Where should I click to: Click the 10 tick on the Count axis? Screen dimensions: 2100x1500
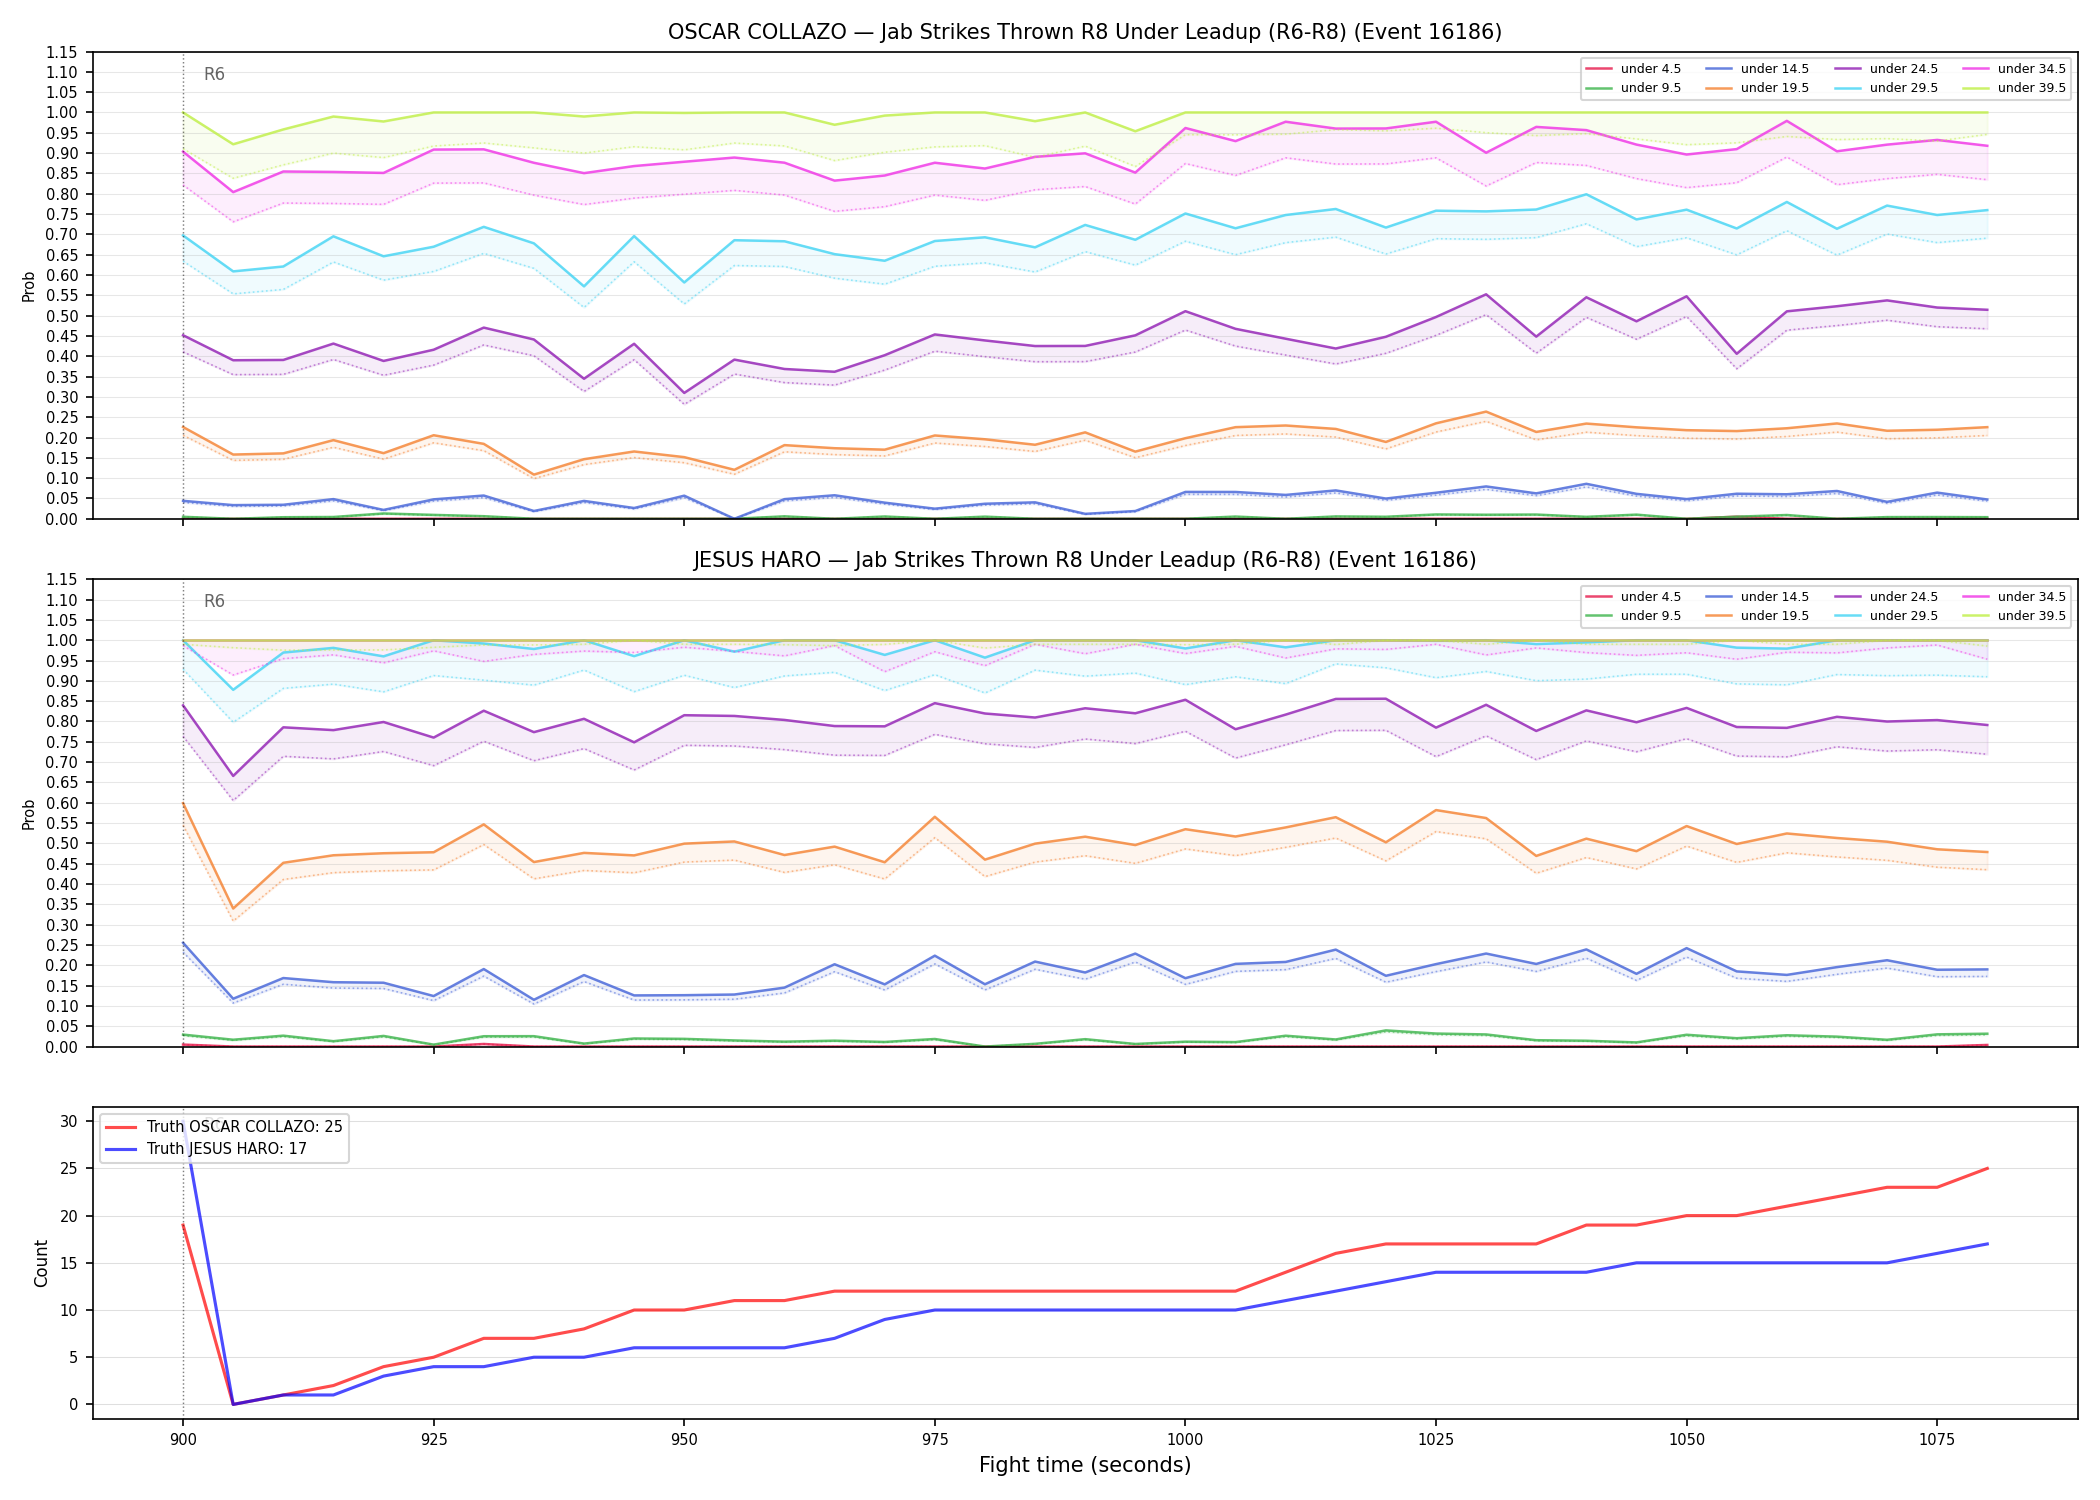coord(69,1310)
